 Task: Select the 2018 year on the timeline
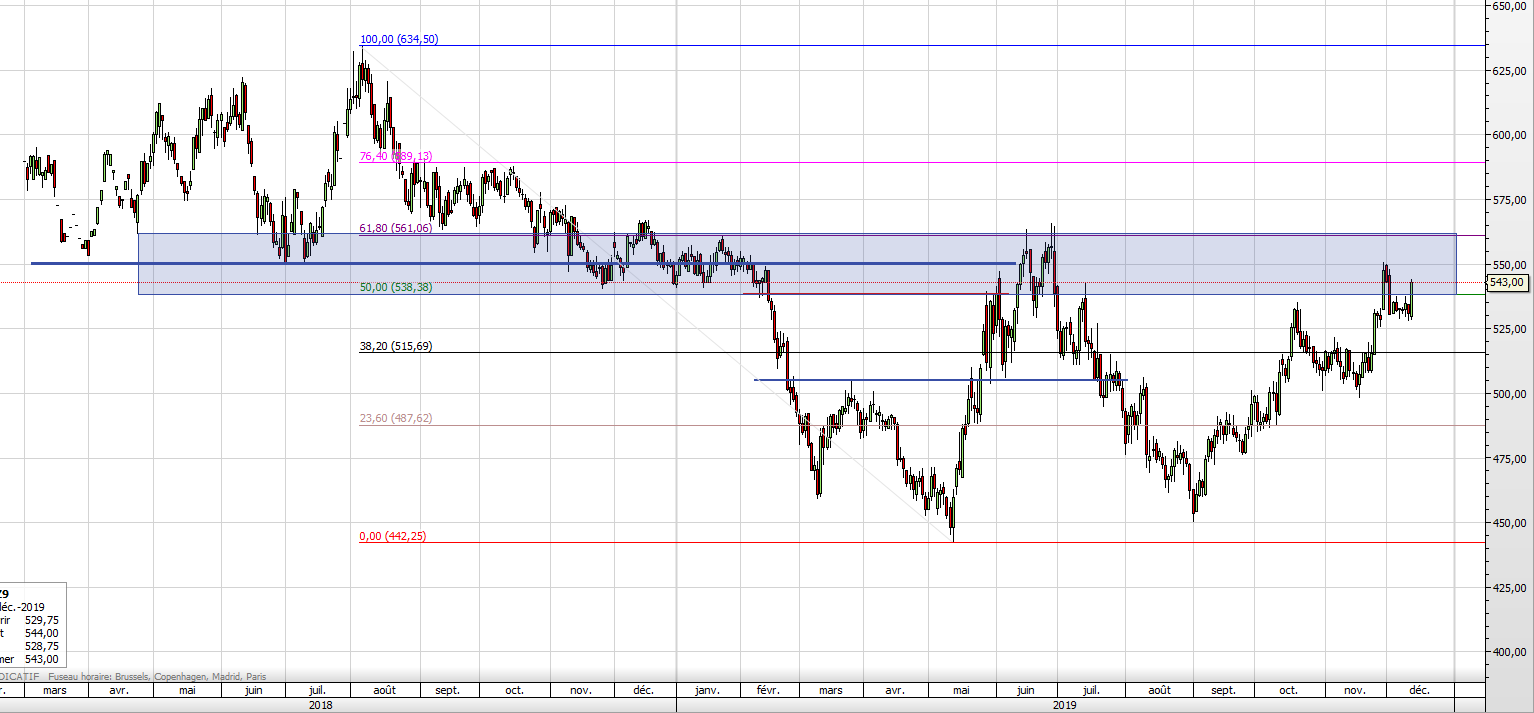tap(321, 705)
